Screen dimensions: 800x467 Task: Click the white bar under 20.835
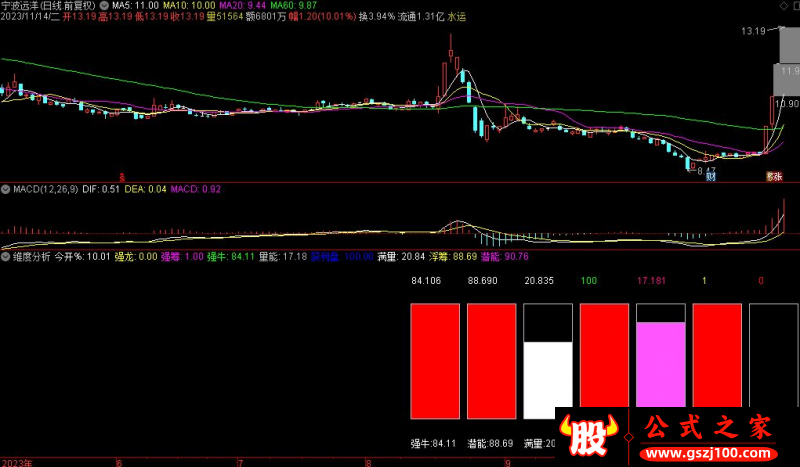[548, 380]
